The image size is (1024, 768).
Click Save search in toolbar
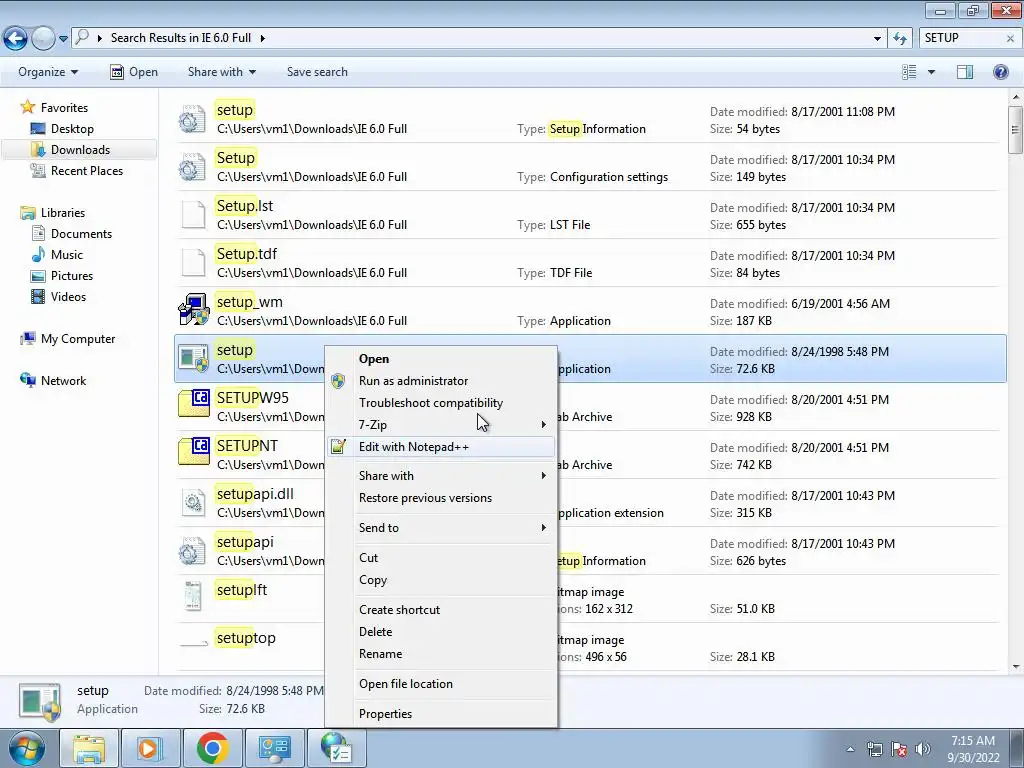[x=317, y=72]
